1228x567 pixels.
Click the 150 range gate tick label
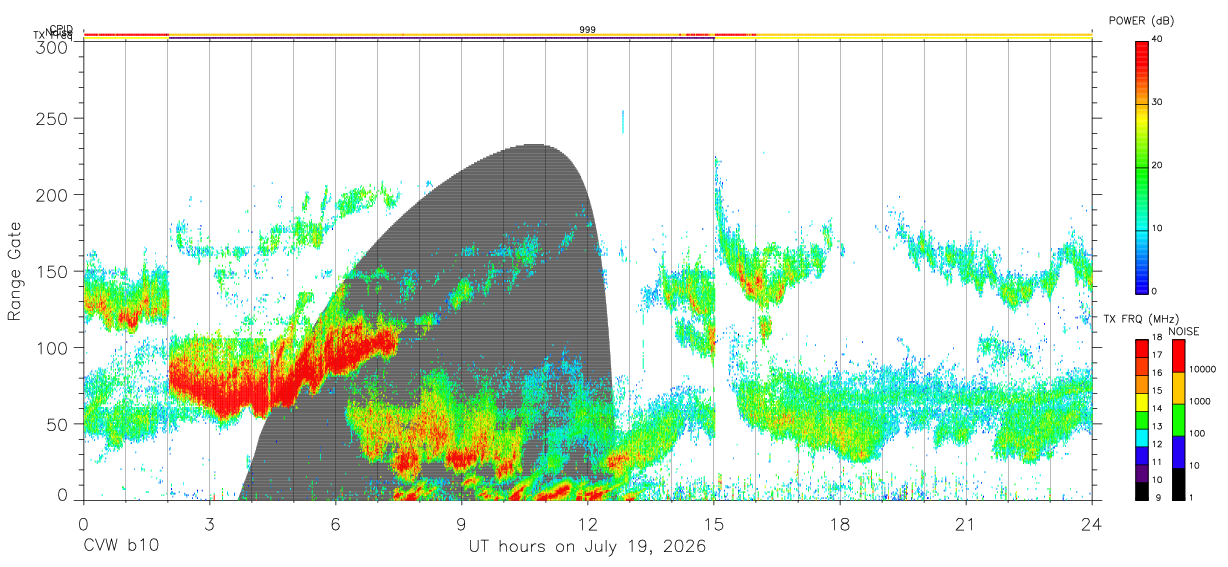tap(52, 271)
